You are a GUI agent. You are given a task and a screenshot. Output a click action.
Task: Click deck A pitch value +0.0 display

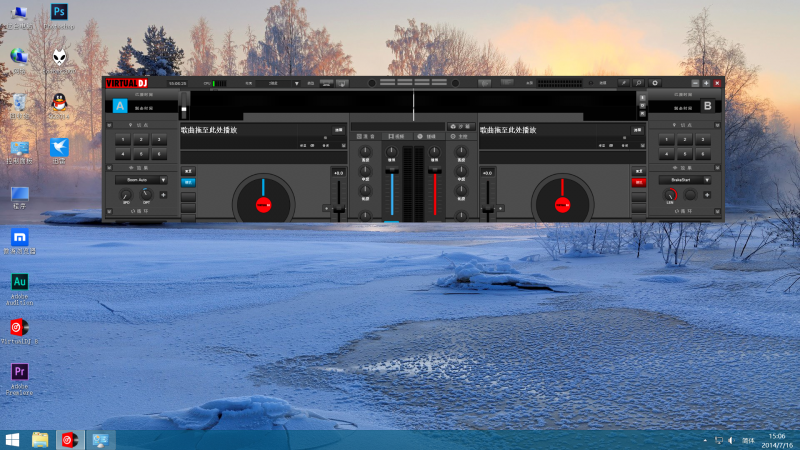[x=338, y=173]
